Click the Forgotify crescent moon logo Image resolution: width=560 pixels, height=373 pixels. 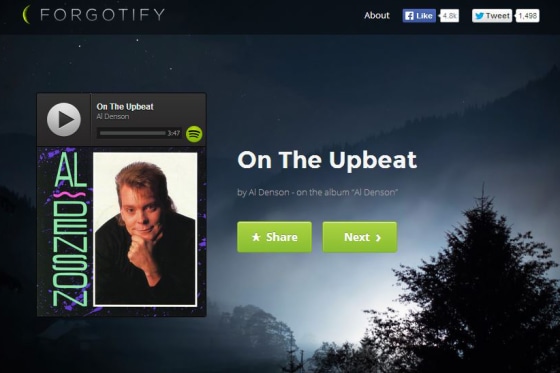point(26,15)
